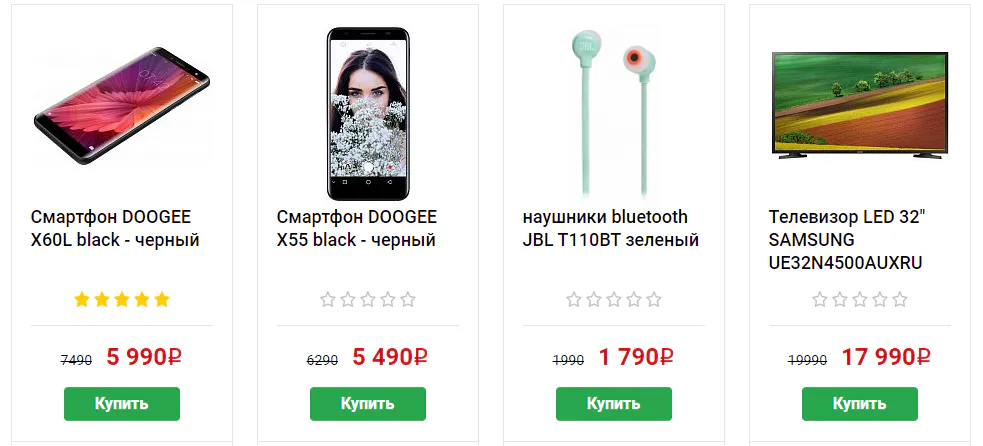This screenshot has width=983, height=446.
Task: Click Купить for DOOGEE X55
Action: 367,403
